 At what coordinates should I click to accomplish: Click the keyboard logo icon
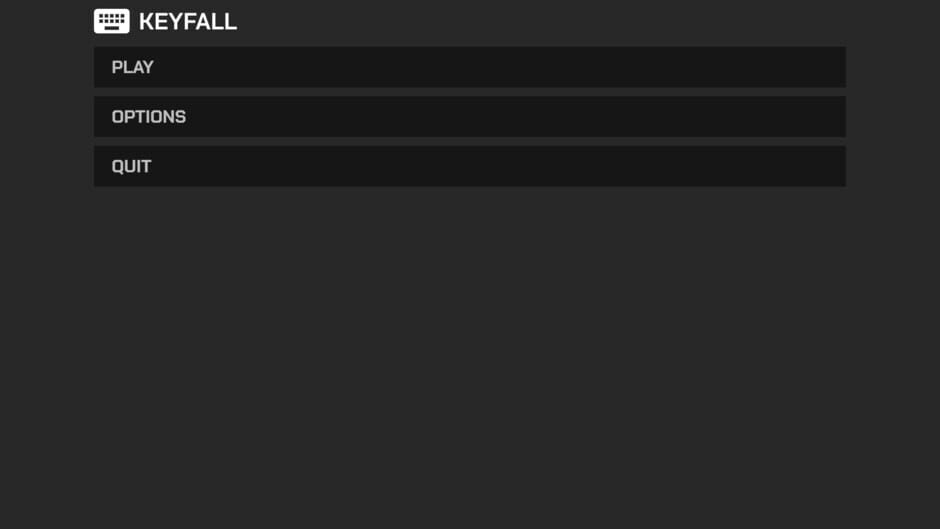click(x=112, y=21)
